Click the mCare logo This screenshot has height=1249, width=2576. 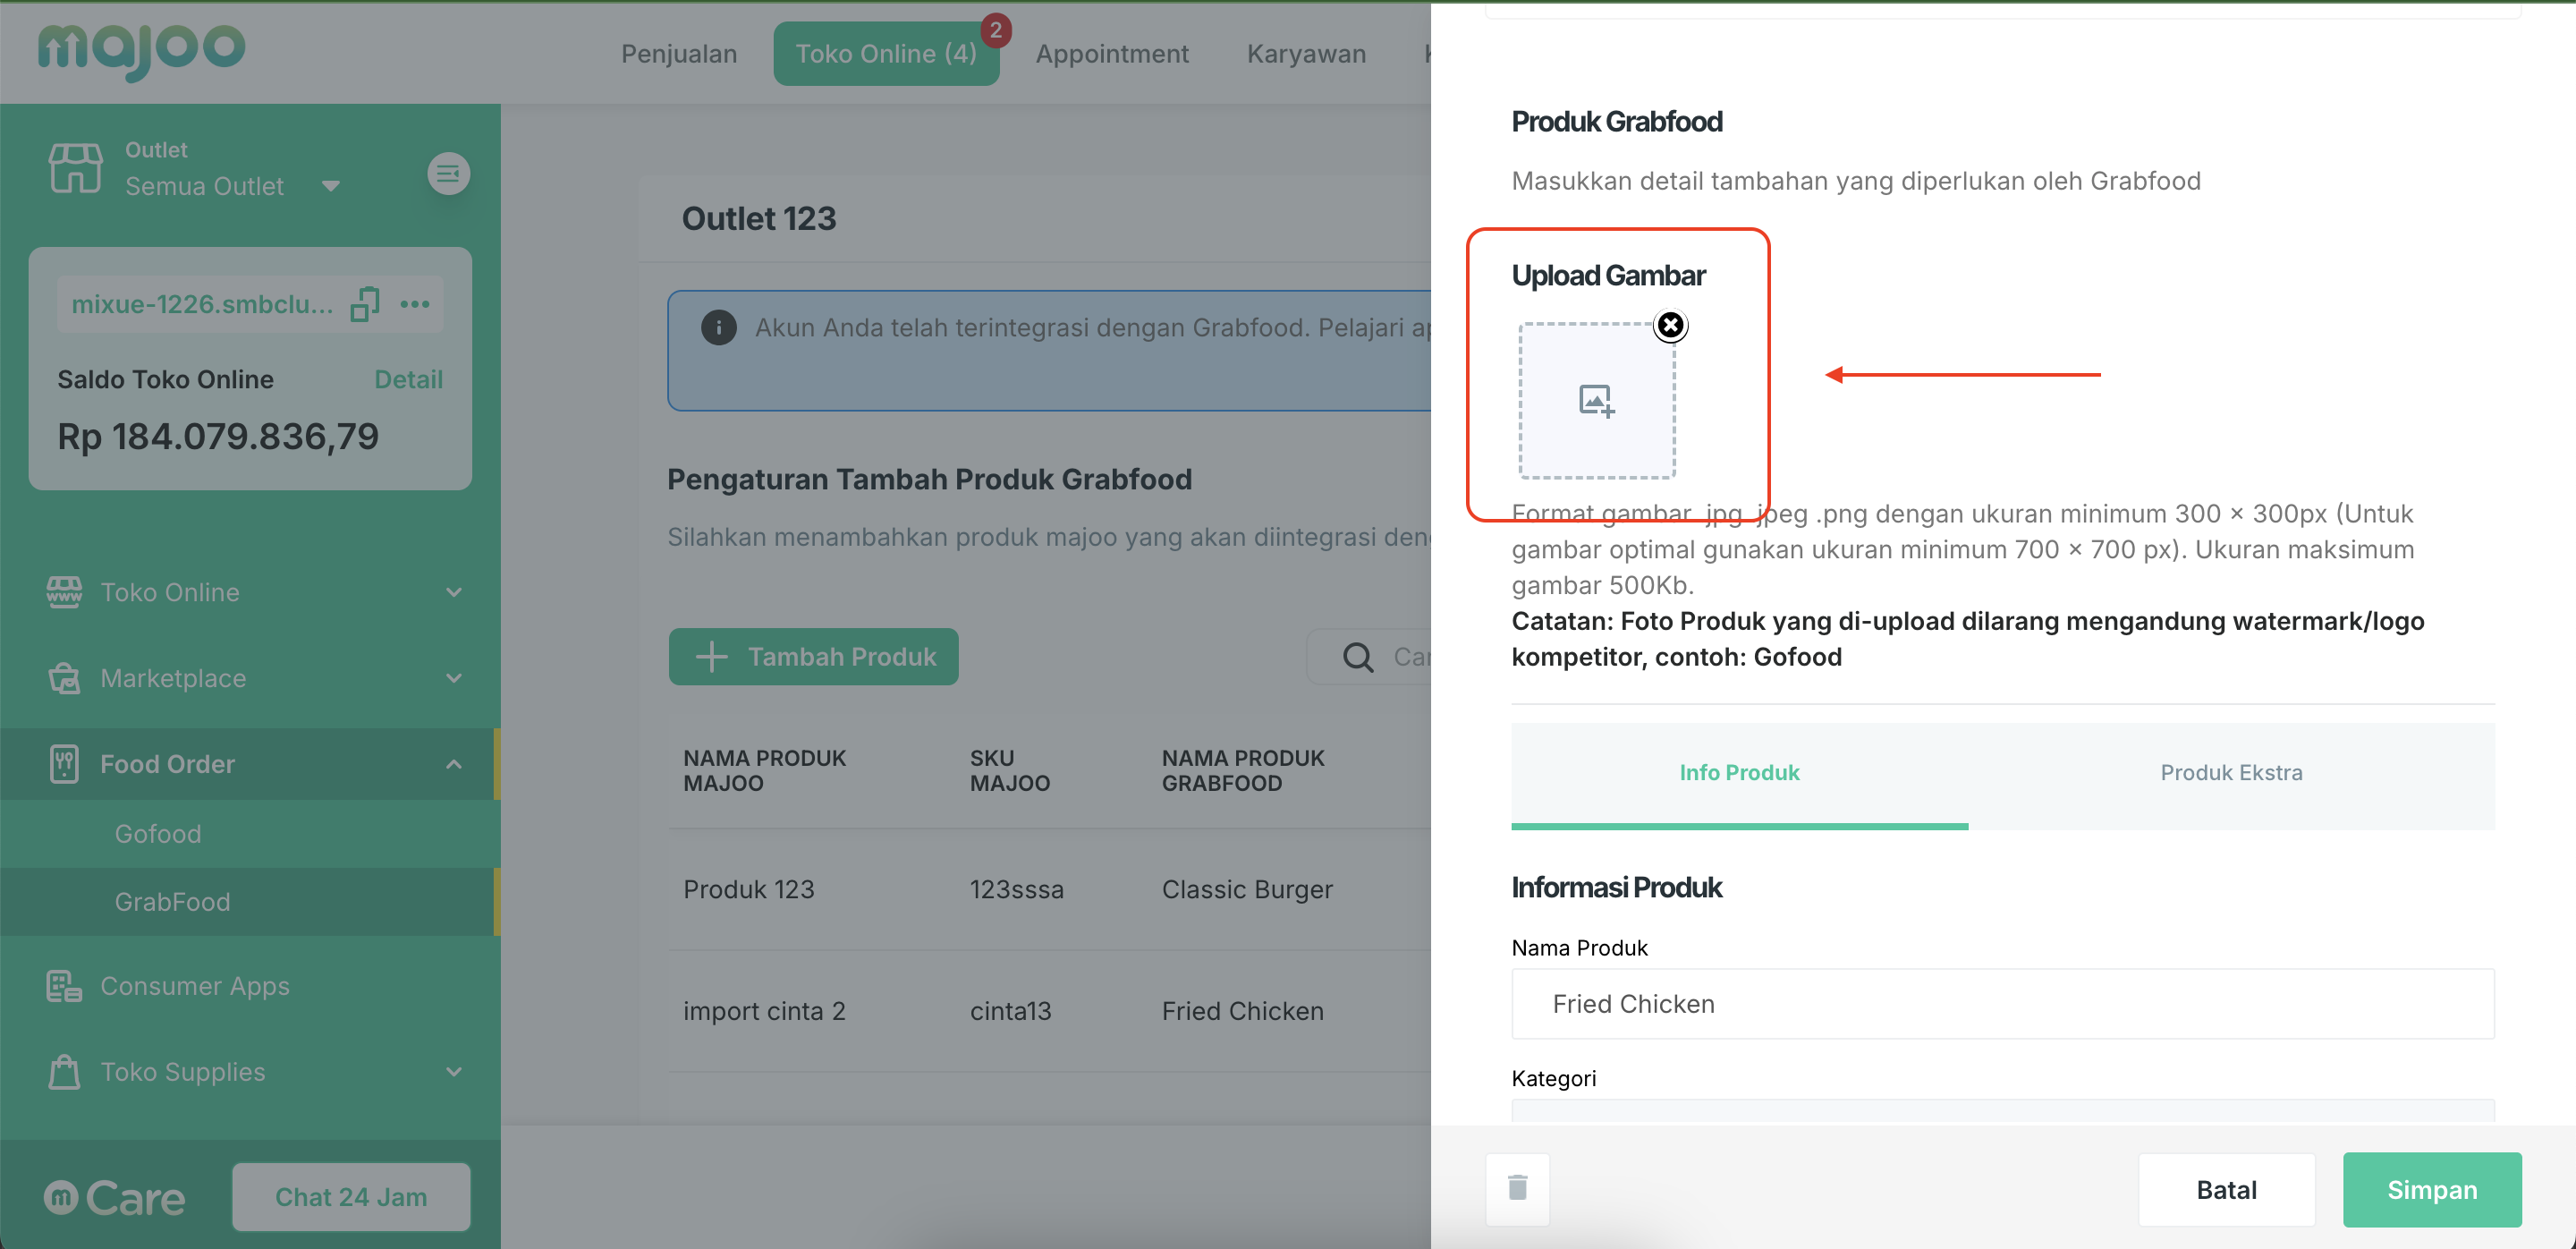click(115, 1197)
